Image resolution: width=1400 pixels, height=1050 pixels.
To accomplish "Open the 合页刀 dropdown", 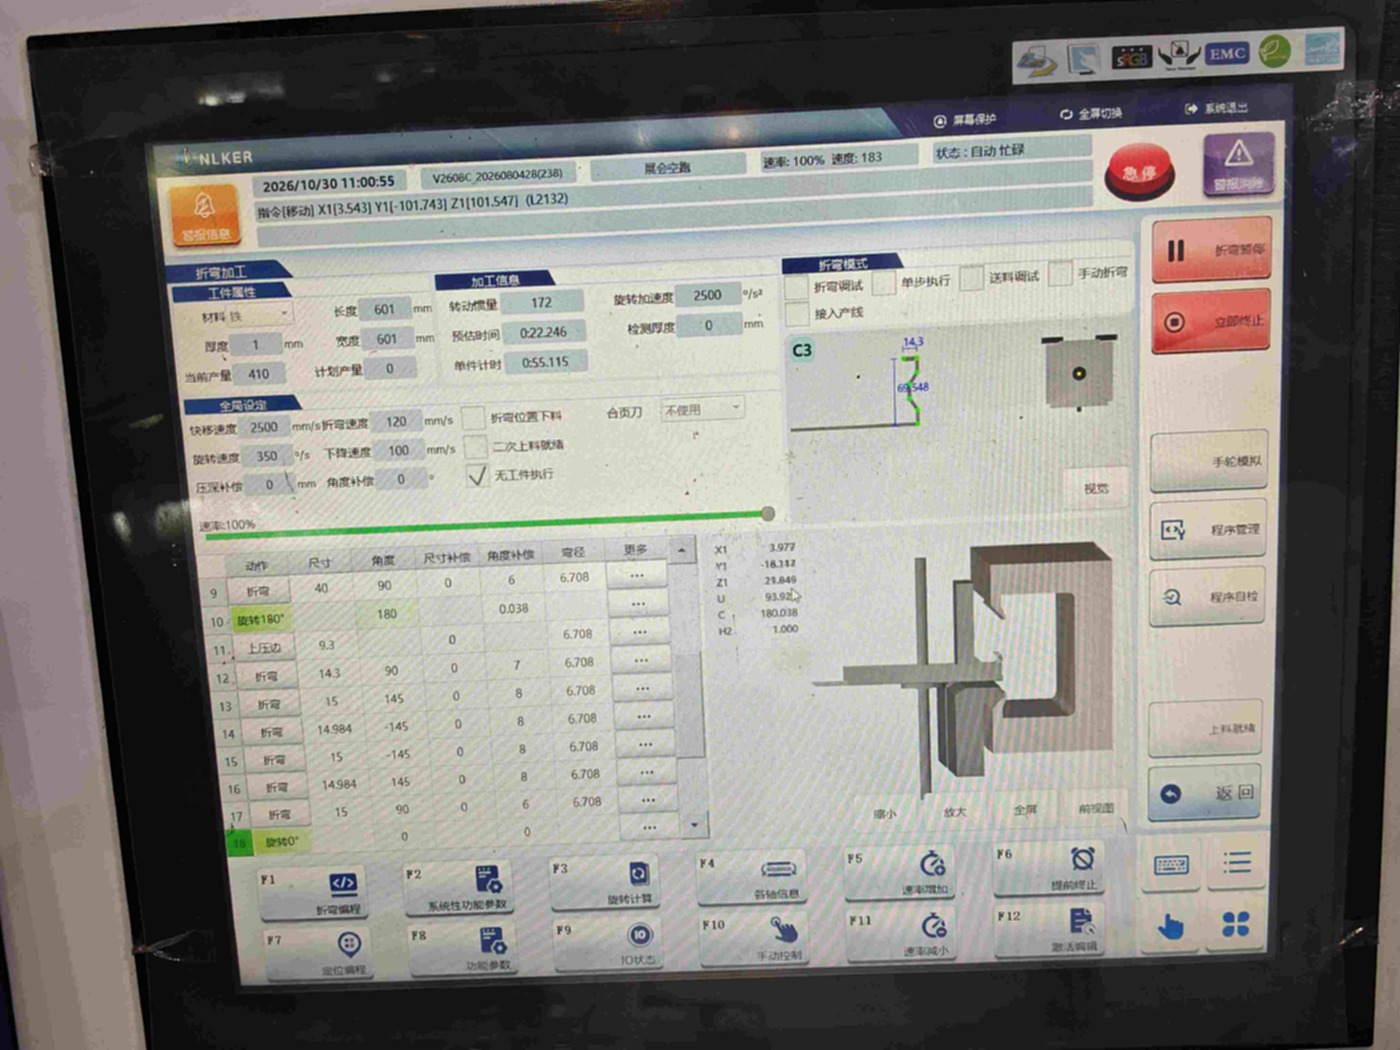I will [x=704, y=409].
